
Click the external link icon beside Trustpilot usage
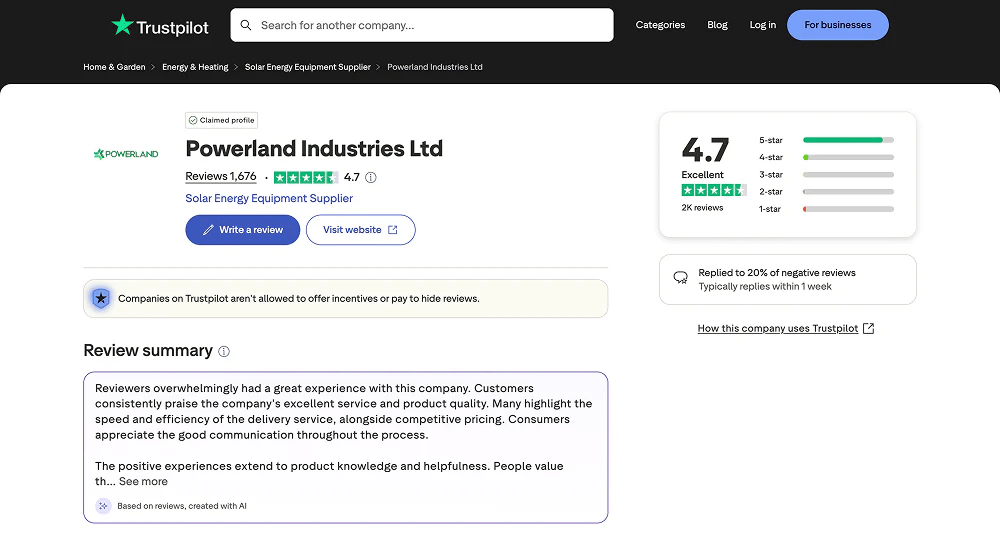pyautogui.click(x=868, y=329)
